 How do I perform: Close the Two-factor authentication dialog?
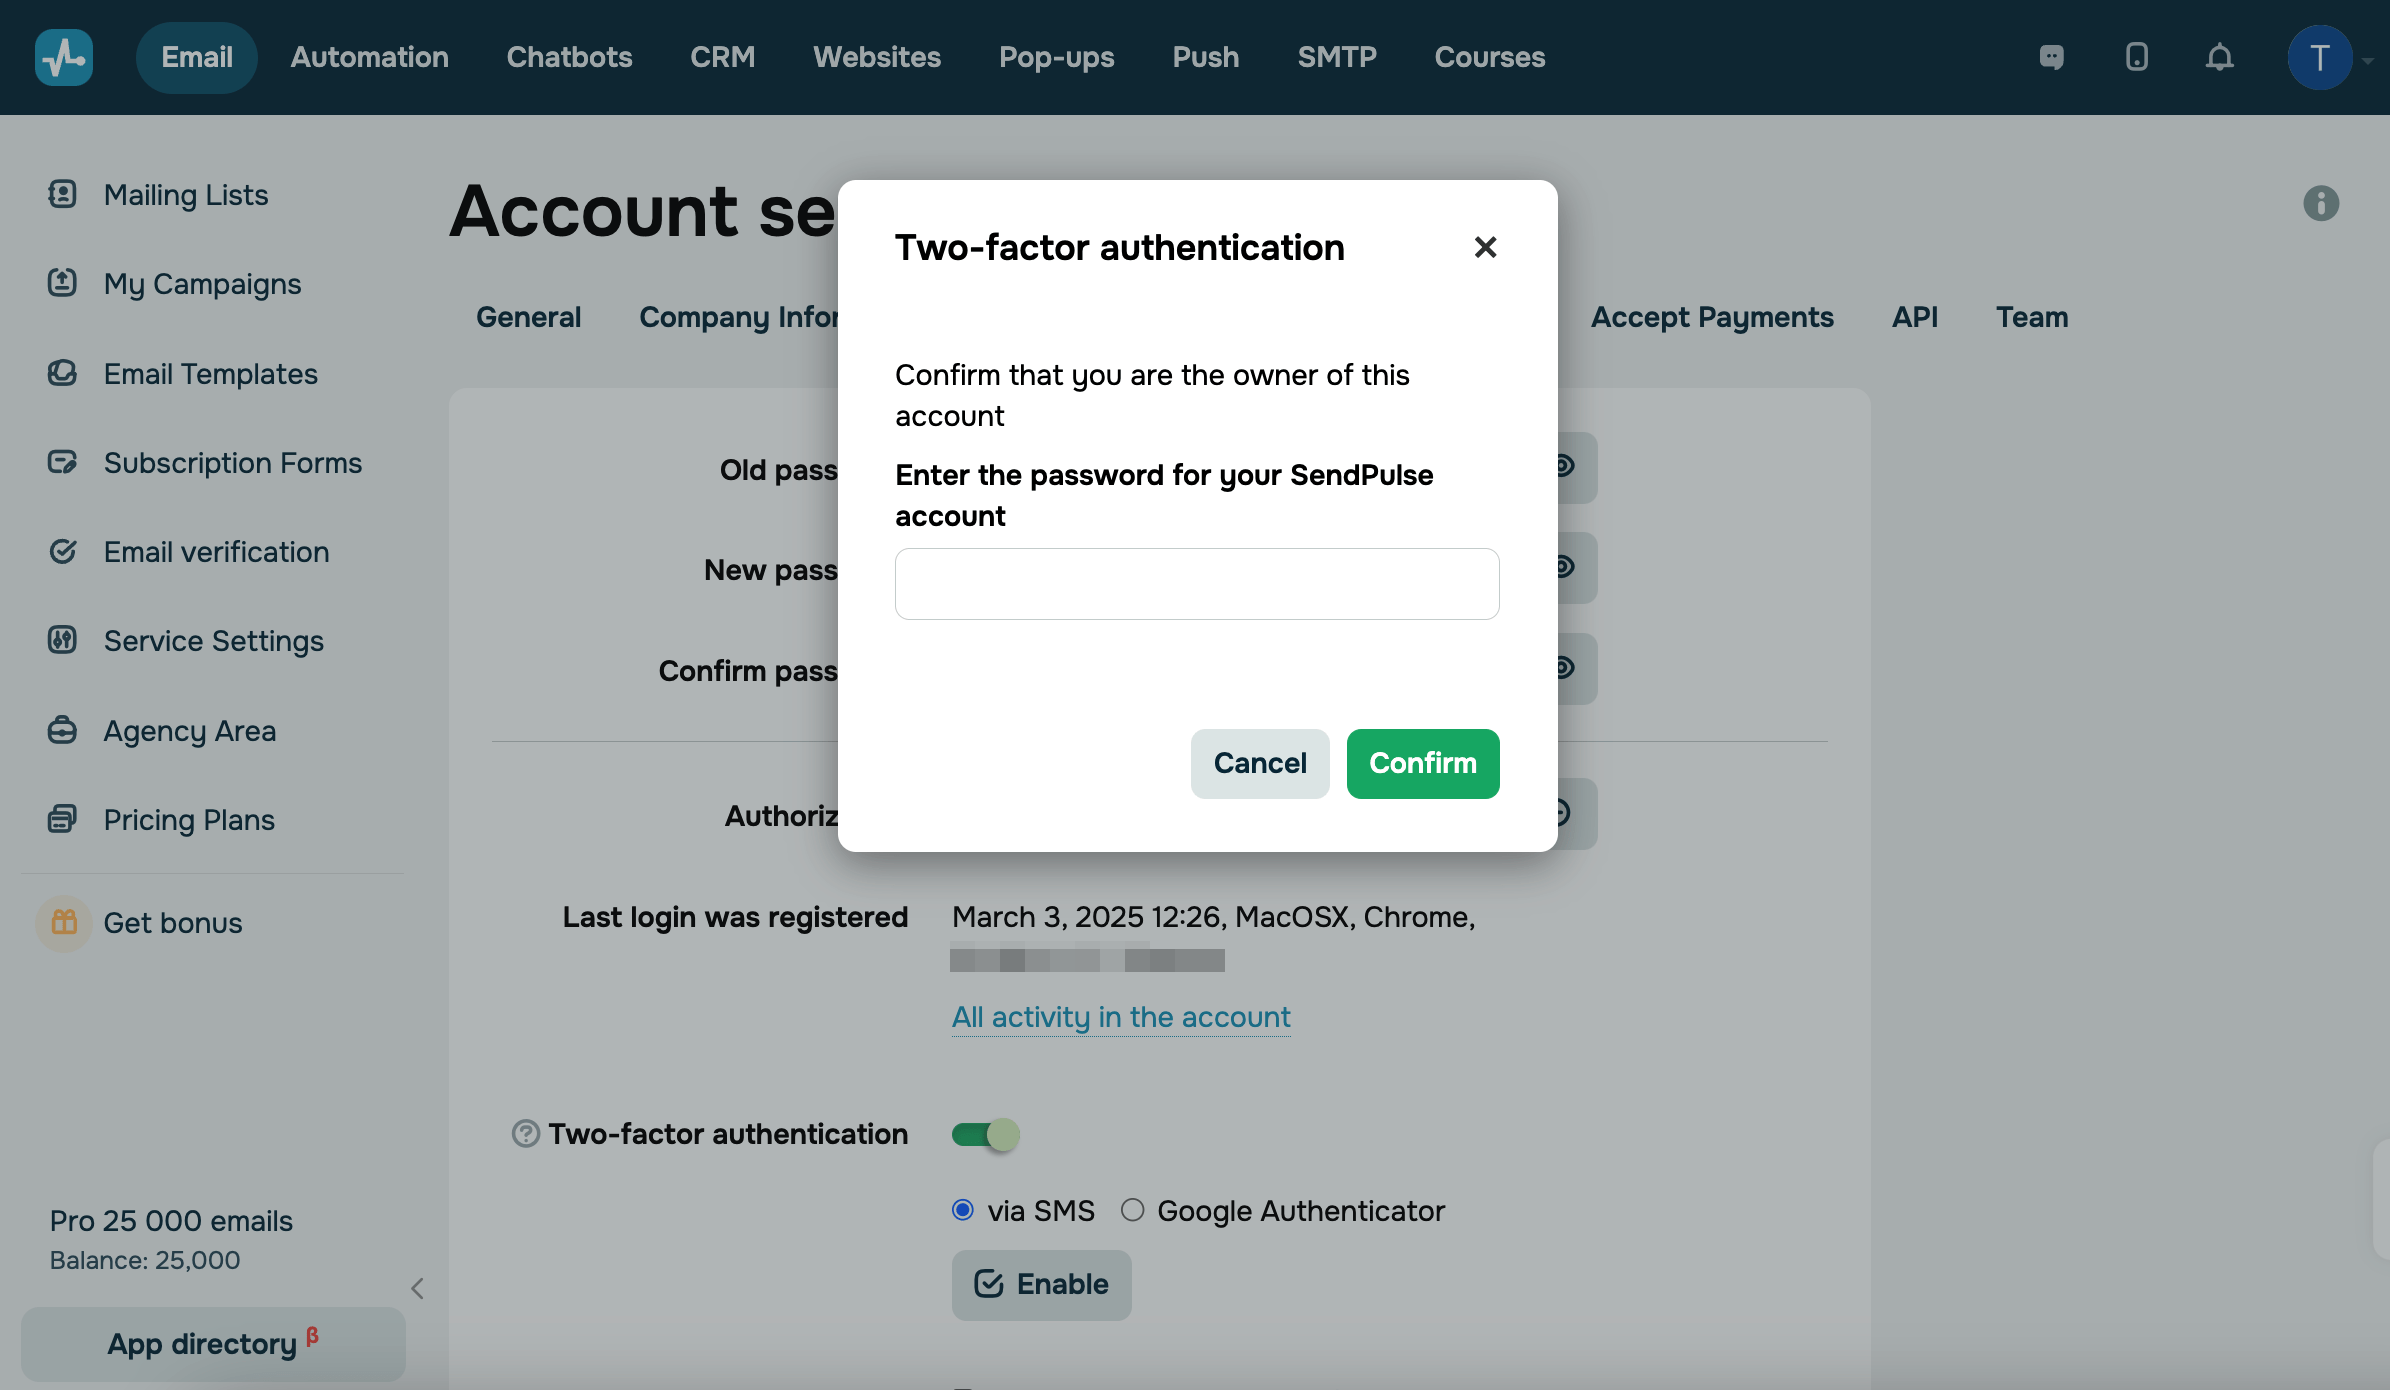[x=1485, y=247]
